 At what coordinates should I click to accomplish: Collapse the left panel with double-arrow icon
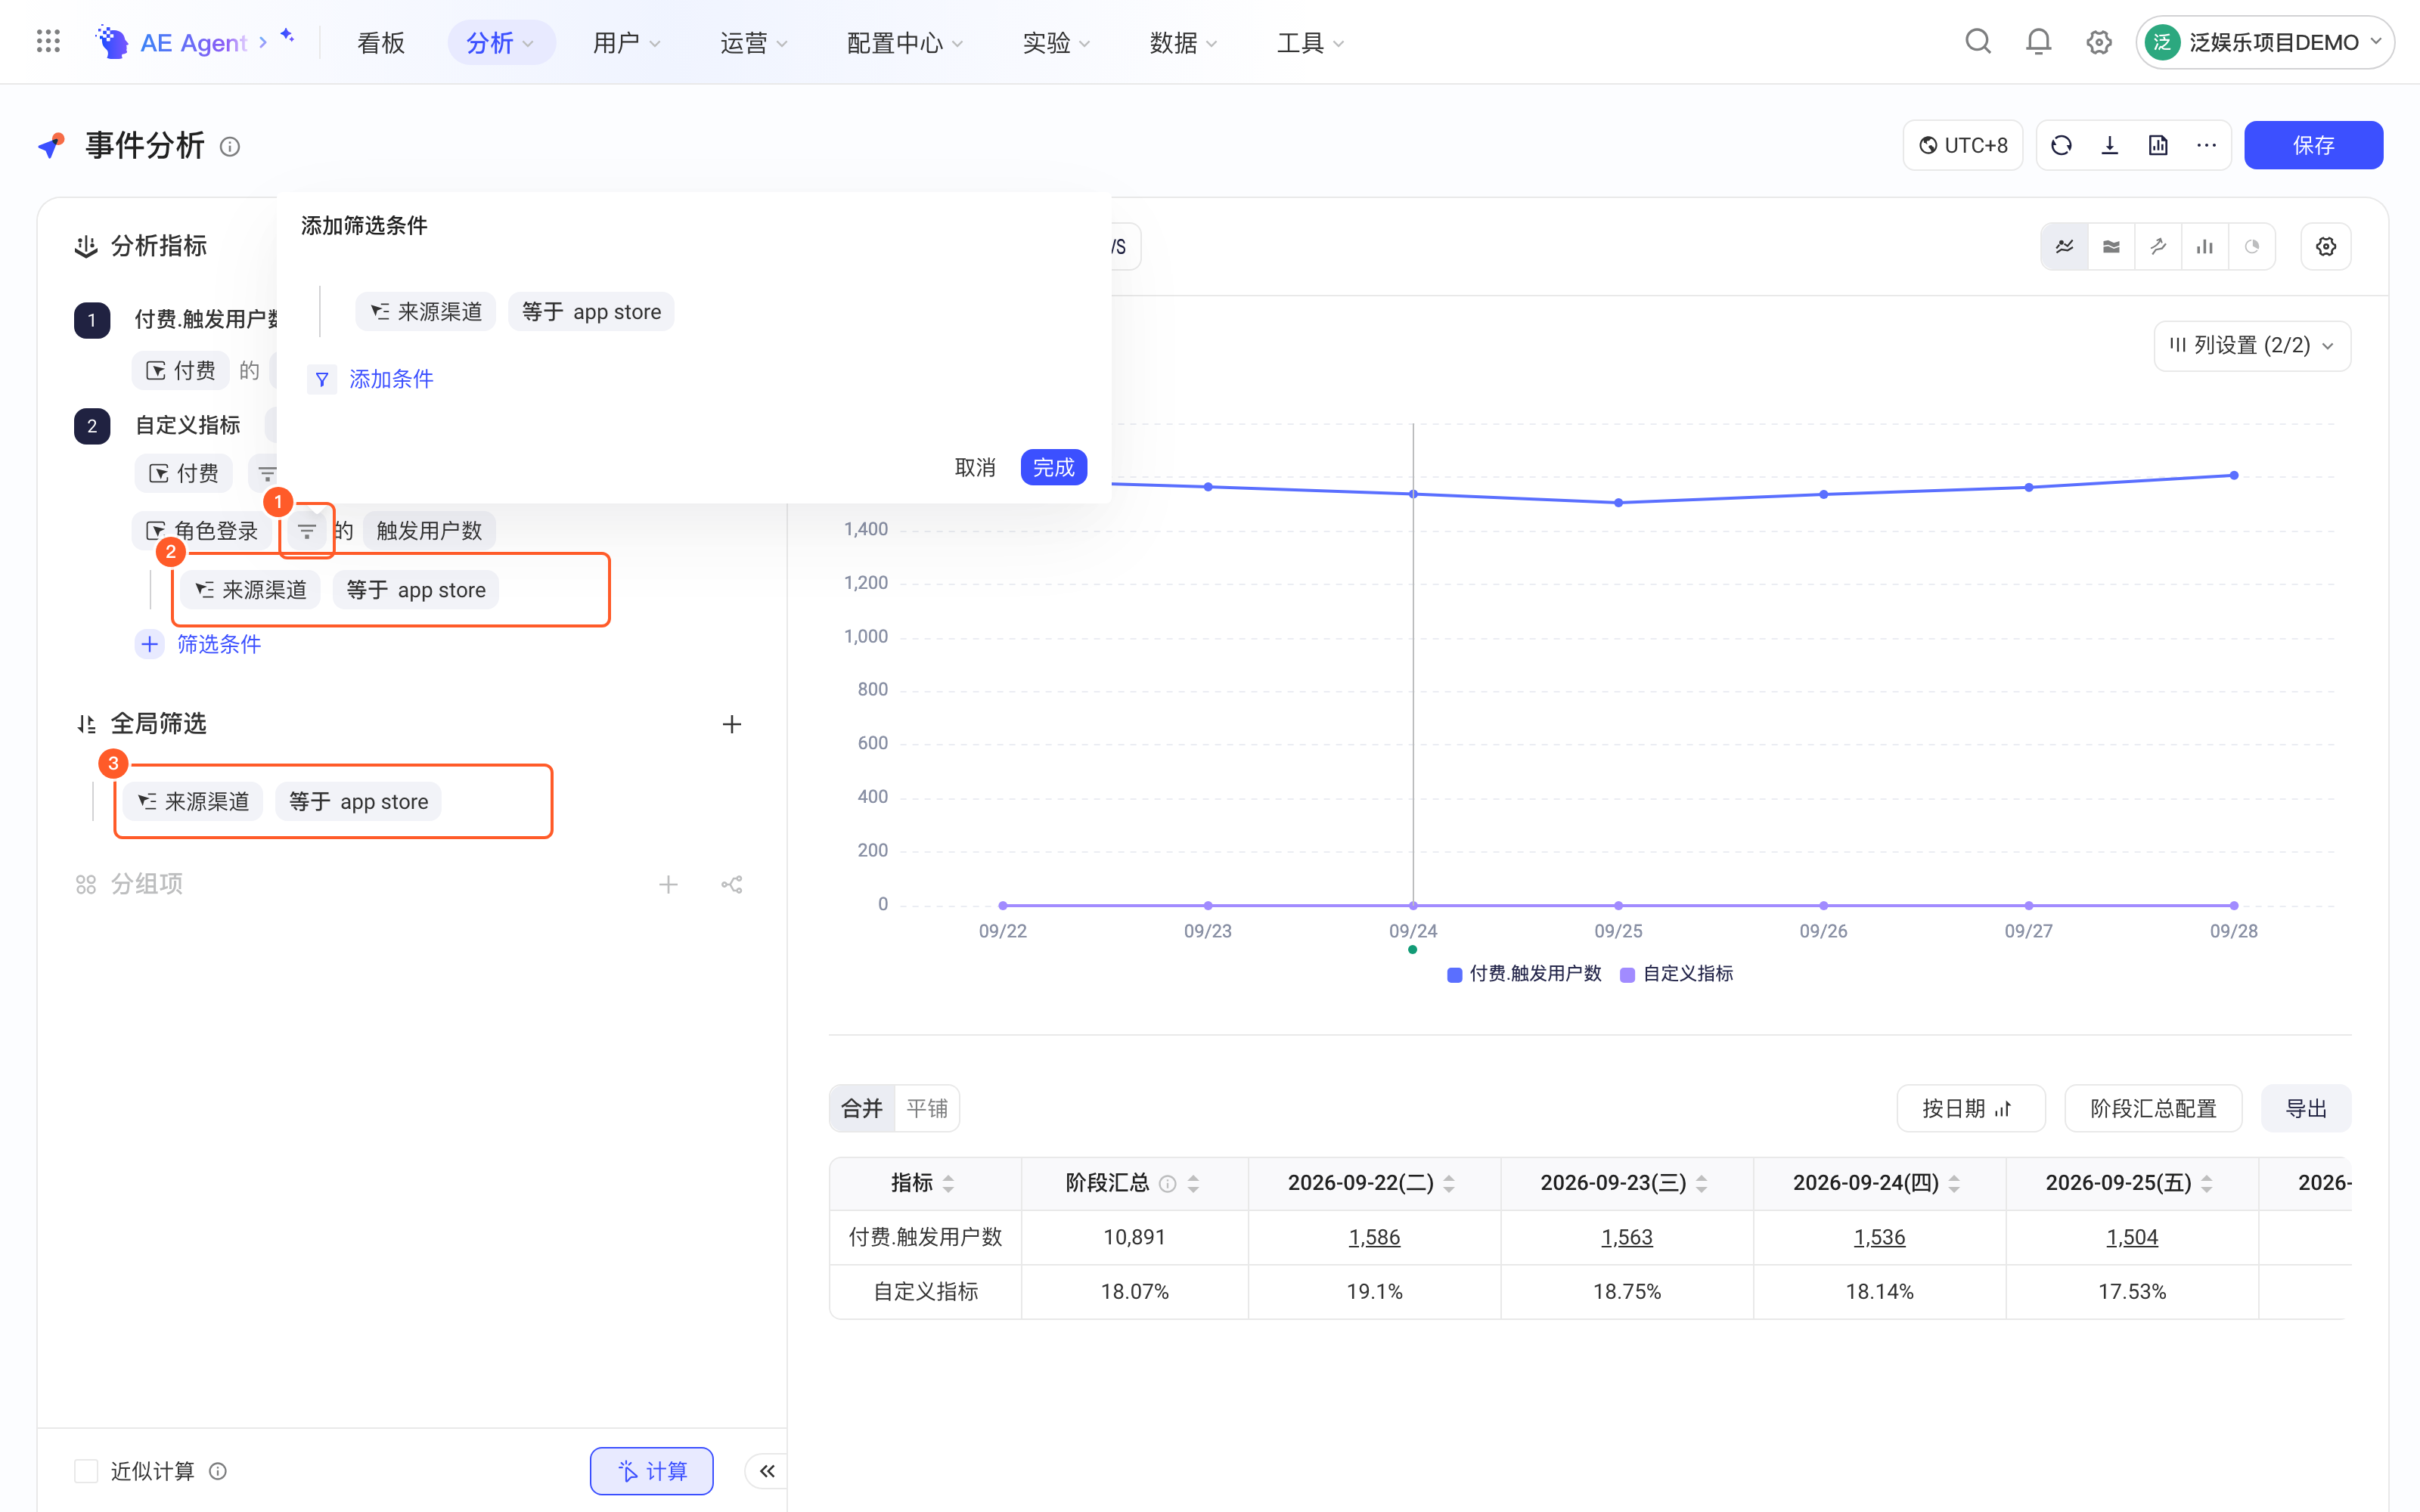click(767, 1471)
